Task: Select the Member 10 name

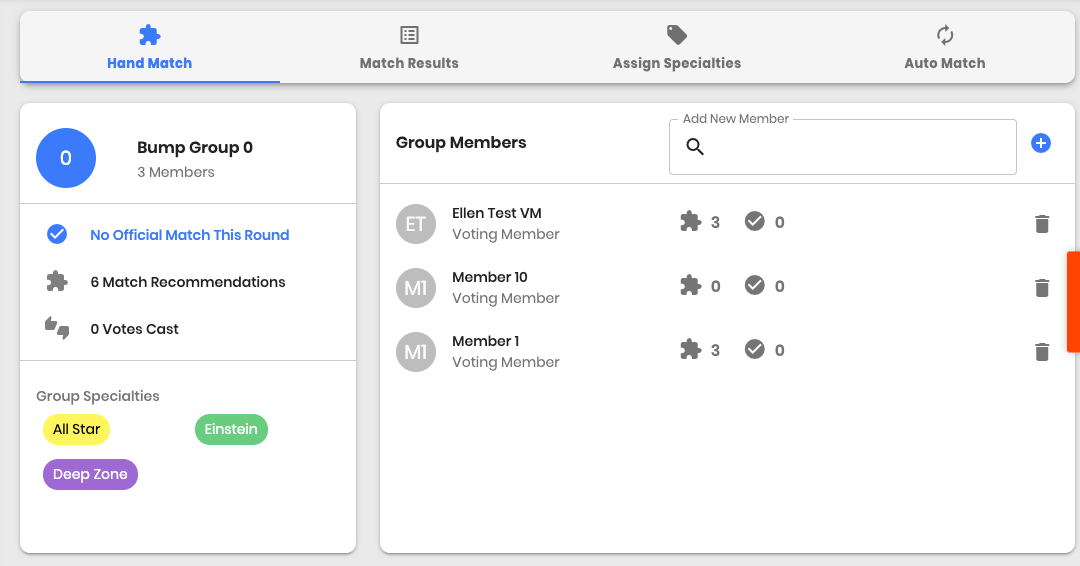Action: [490, 277]
